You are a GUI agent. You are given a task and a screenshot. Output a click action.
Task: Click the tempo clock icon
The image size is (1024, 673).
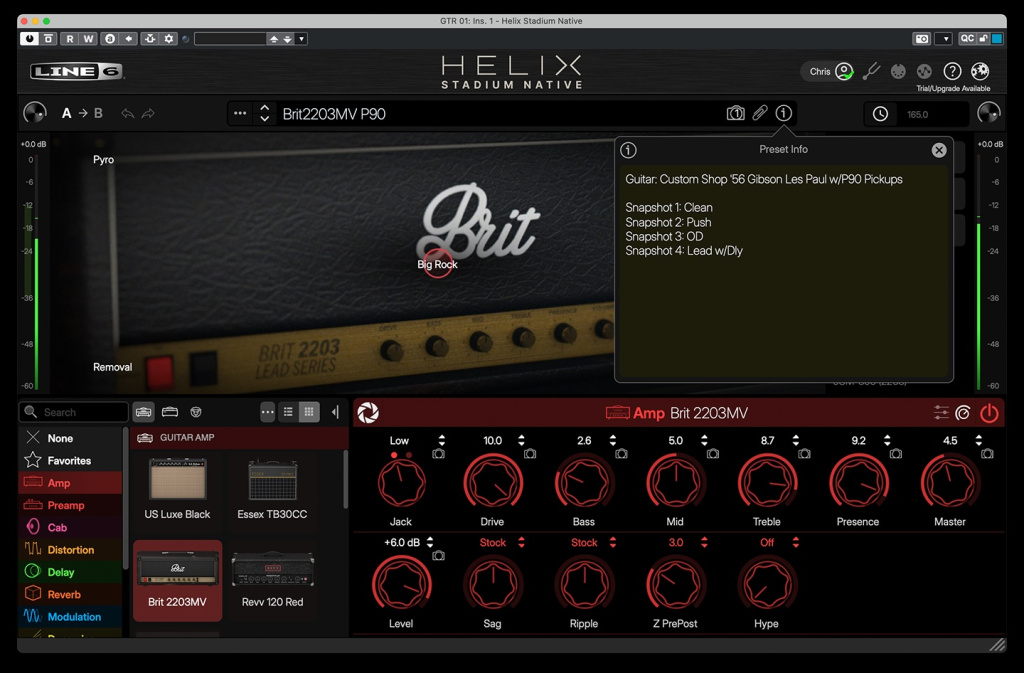880,114
